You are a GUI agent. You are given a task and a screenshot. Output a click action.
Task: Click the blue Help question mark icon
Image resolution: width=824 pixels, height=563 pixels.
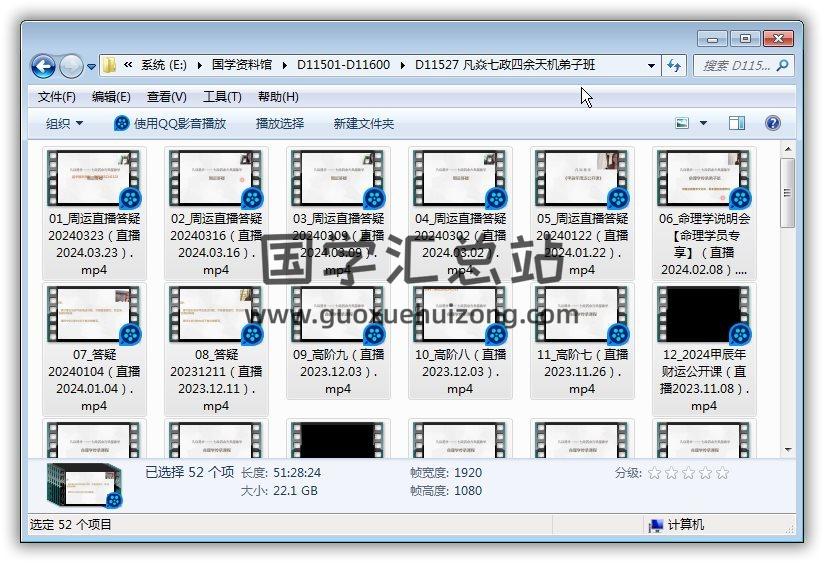(772, 124)
